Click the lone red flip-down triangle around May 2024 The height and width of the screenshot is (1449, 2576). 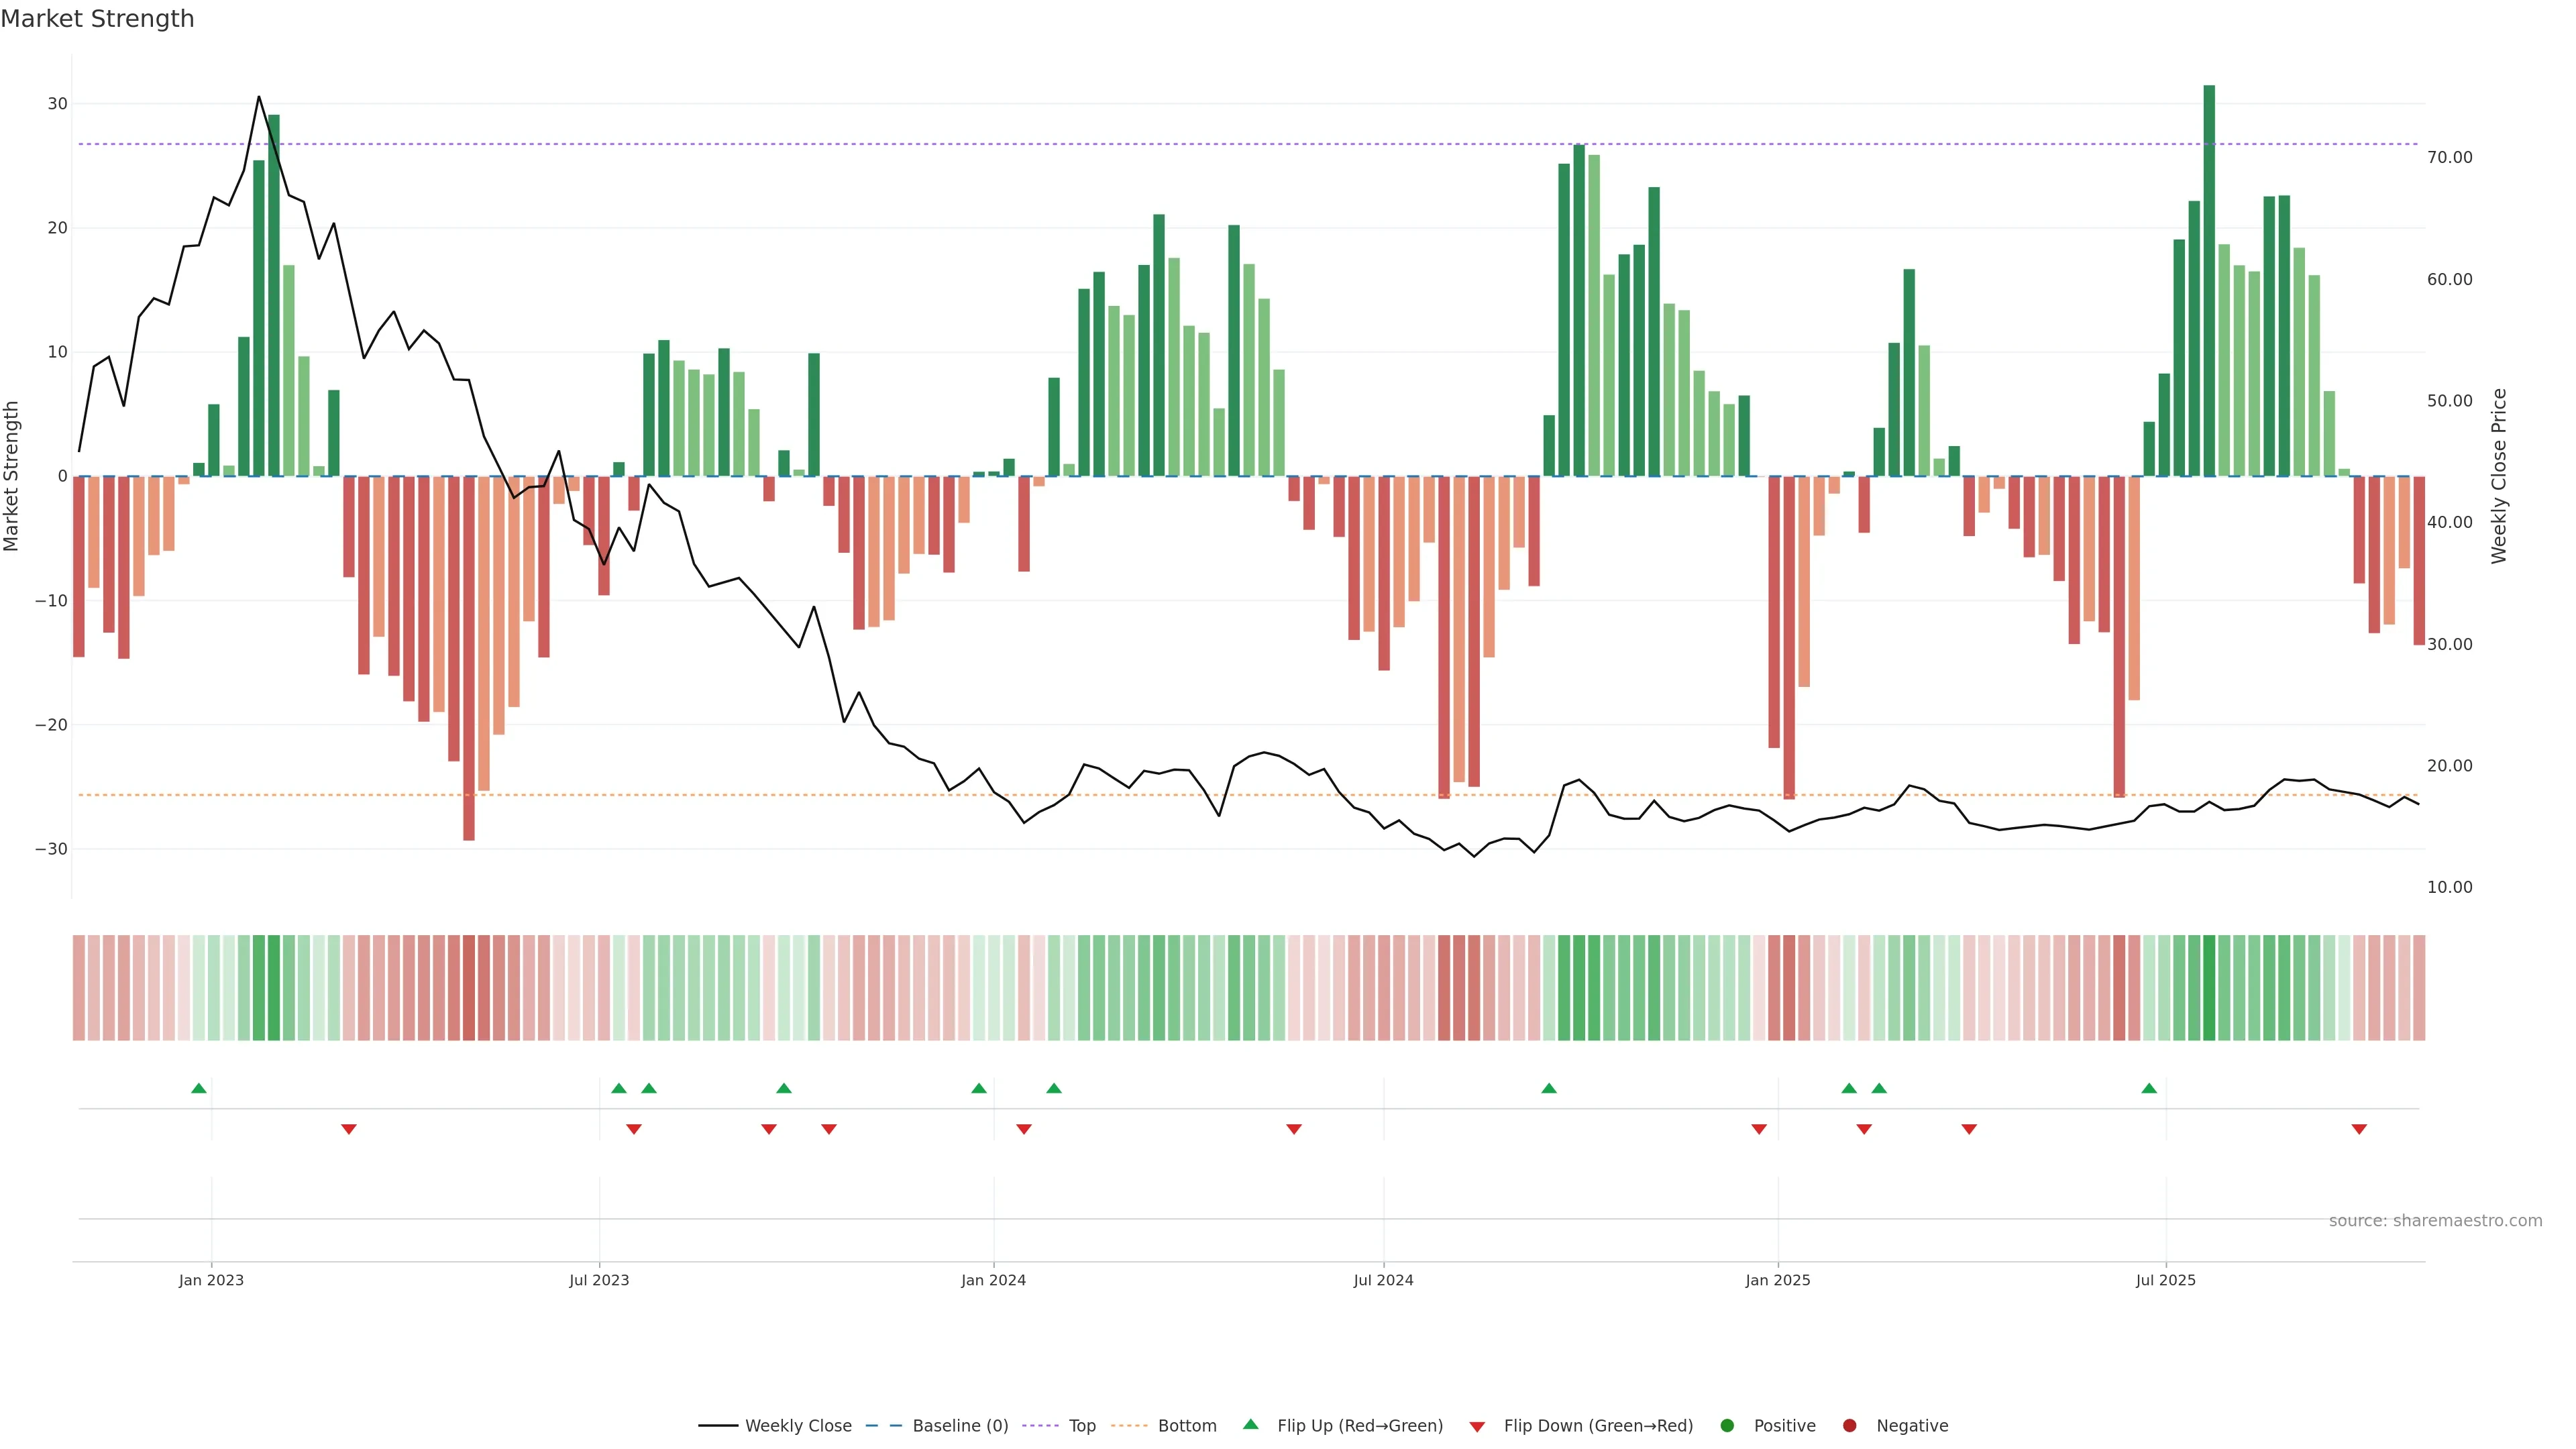[x=1294, y=1129]
